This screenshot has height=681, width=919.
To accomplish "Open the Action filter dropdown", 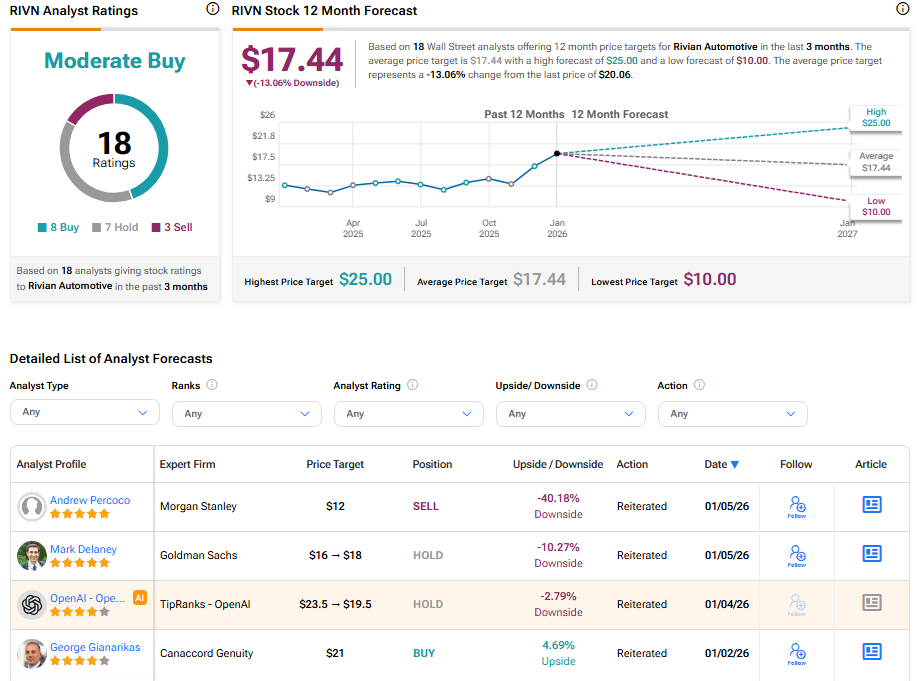I will [x=732, y=414].
